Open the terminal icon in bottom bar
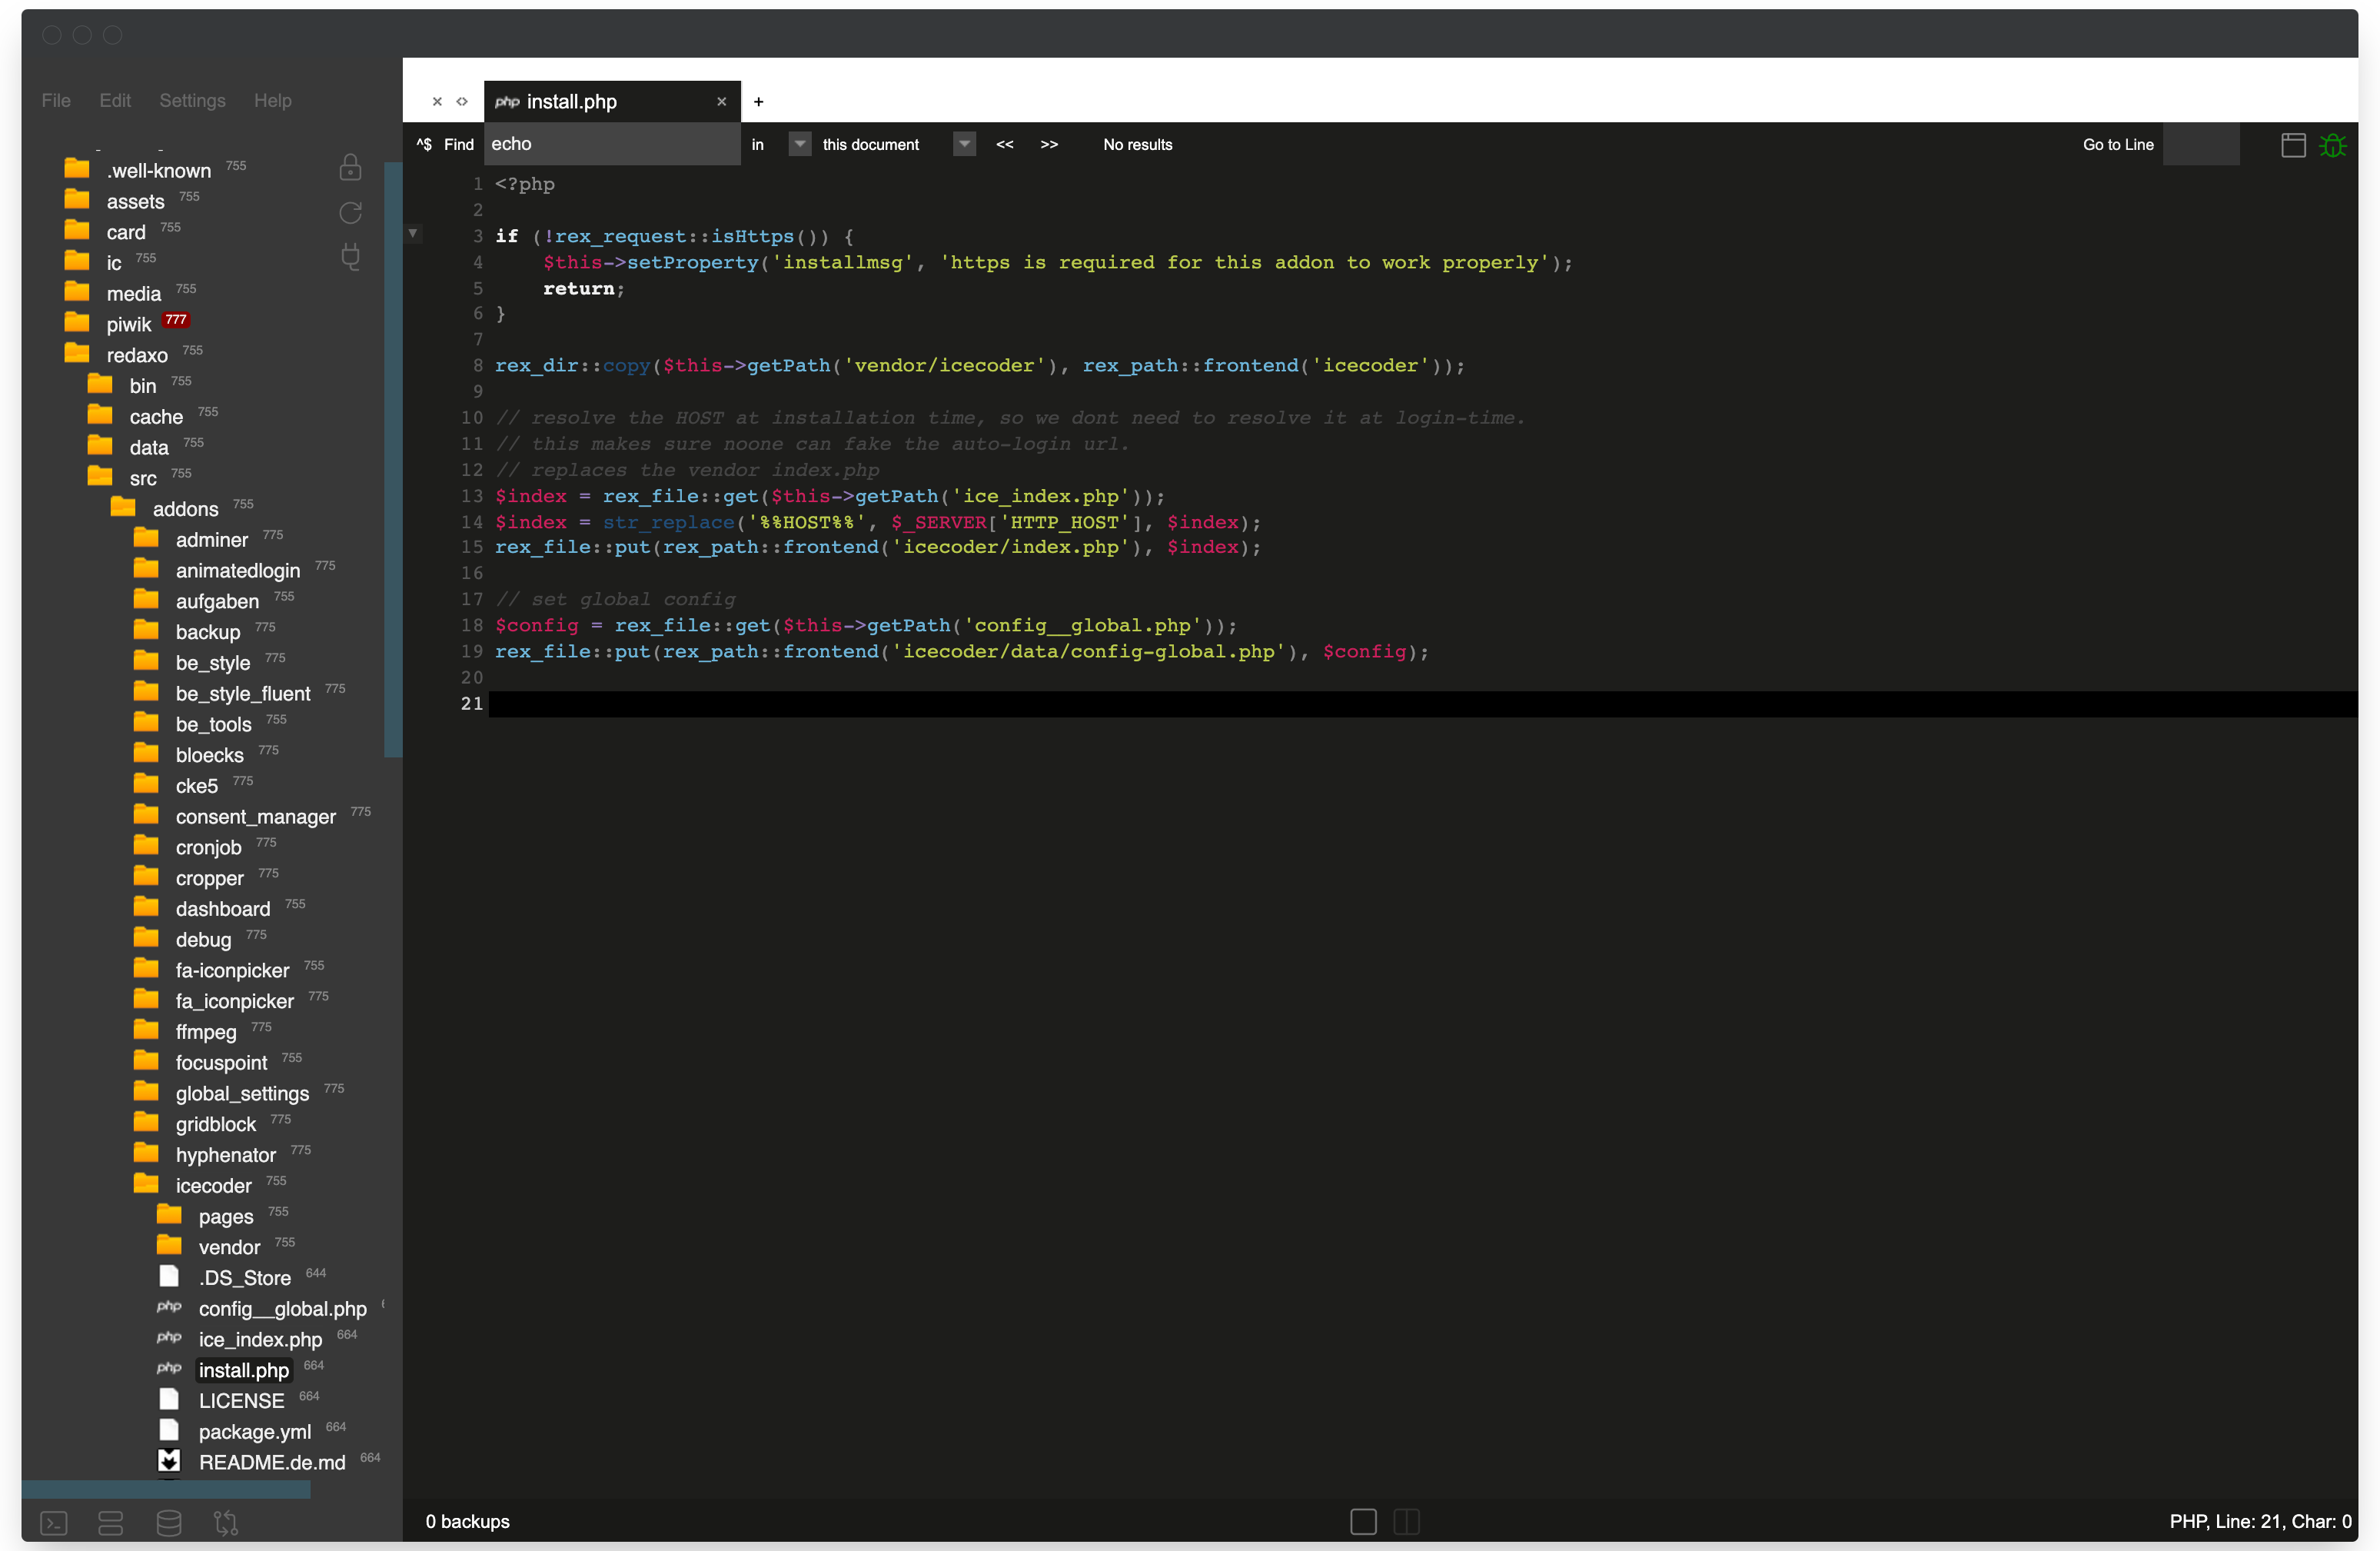This screenshot has width=2380, height=1551. coord(54,1523)
